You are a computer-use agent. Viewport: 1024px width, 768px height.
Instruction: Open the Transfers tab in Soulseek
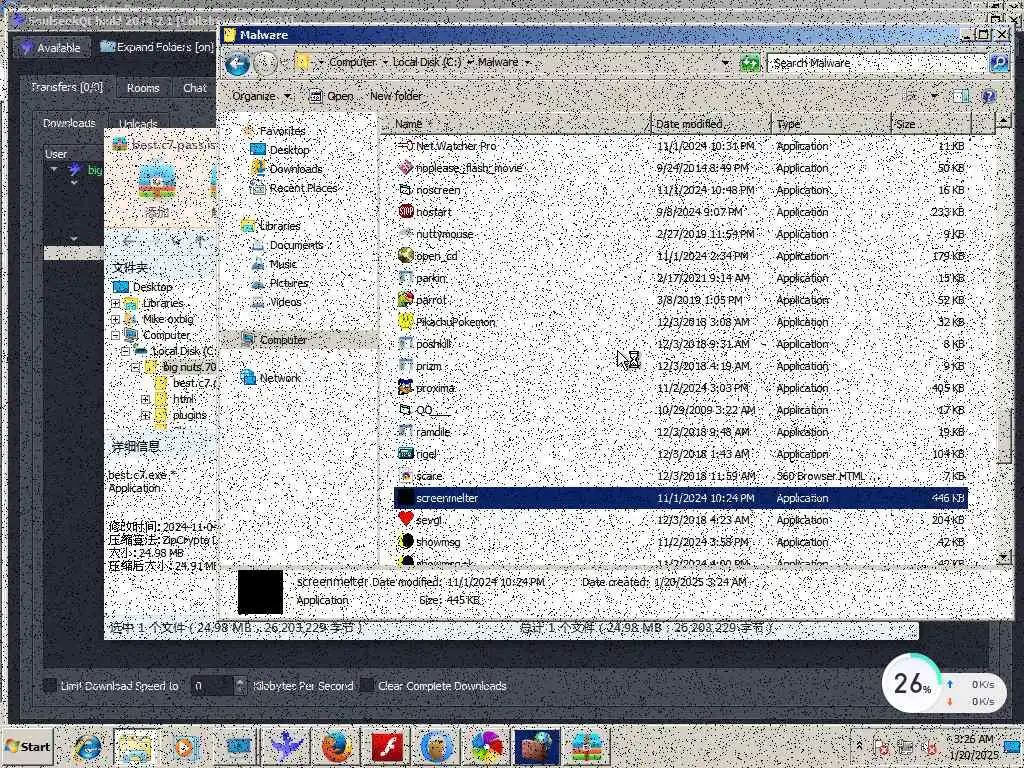(67, 88)
